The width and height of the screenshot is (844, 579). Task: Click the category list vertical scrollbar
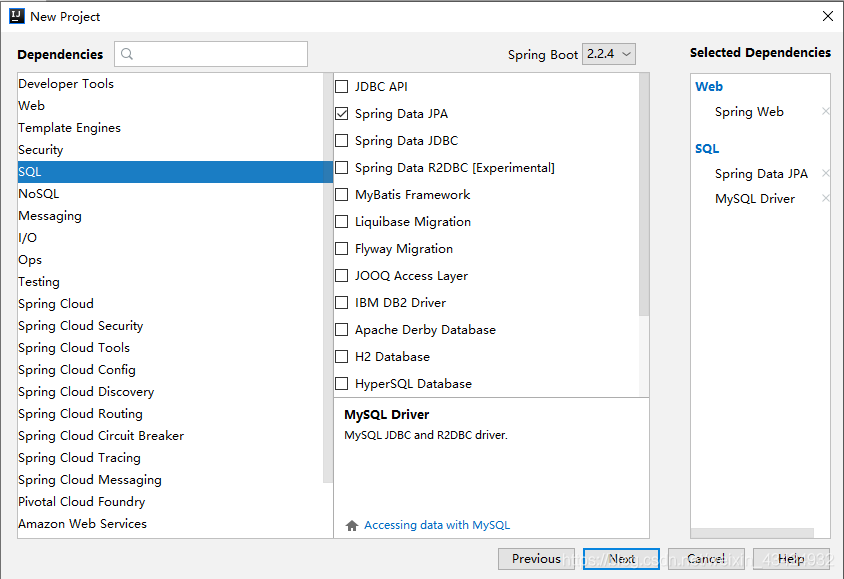[328, 278]
